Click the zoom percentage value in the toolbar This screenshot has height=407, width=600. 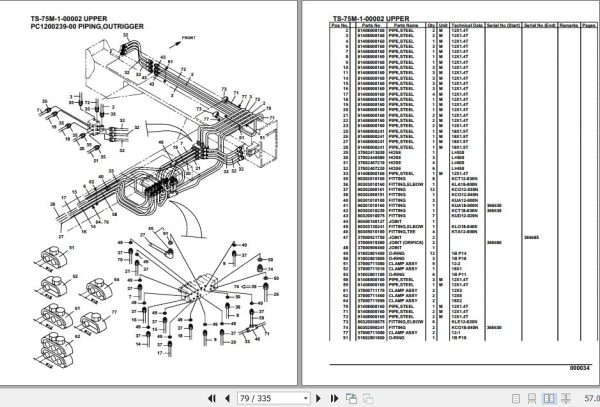(592, 398)
